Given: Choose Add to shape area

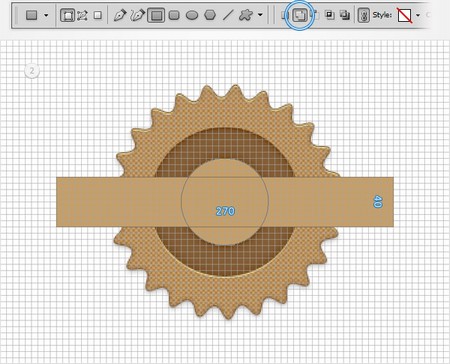Looking at the screenshot, I should tap(299, 15).
